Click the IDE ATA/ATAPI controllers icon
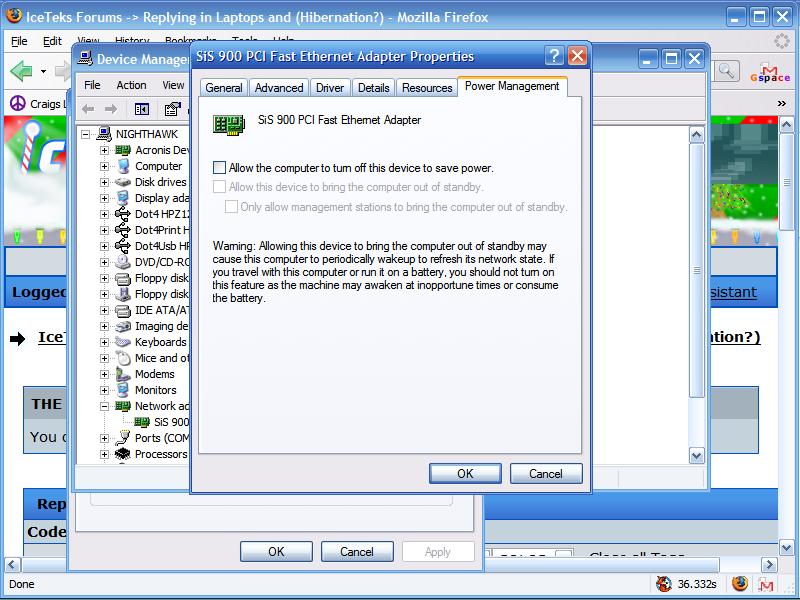This screenshot has width=800, height=600. click(x=123, y=310)
